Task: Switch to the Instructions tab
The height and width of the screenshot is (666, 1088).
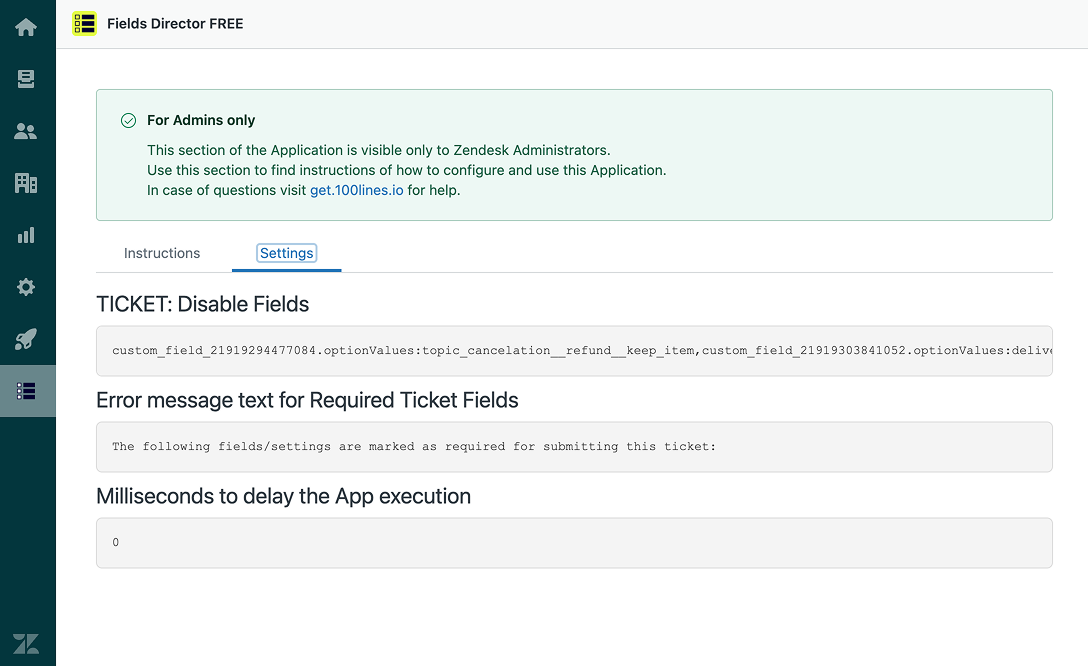Action: (x=162, y=253)
